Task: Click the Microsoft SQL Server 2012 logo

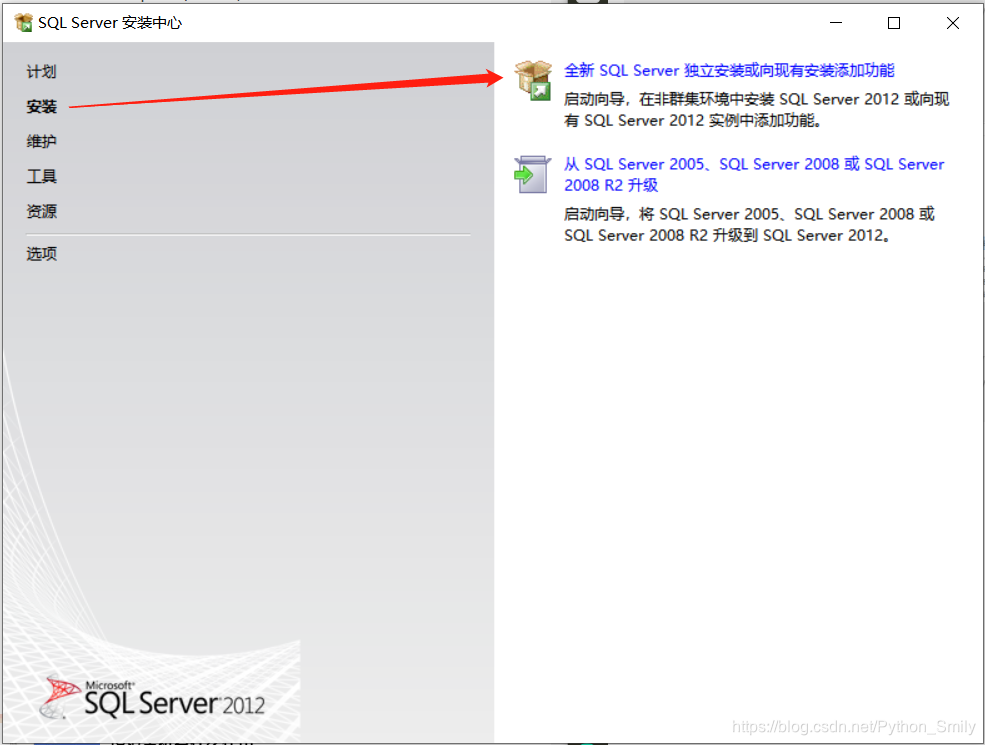Action: (x=152, y=698)
